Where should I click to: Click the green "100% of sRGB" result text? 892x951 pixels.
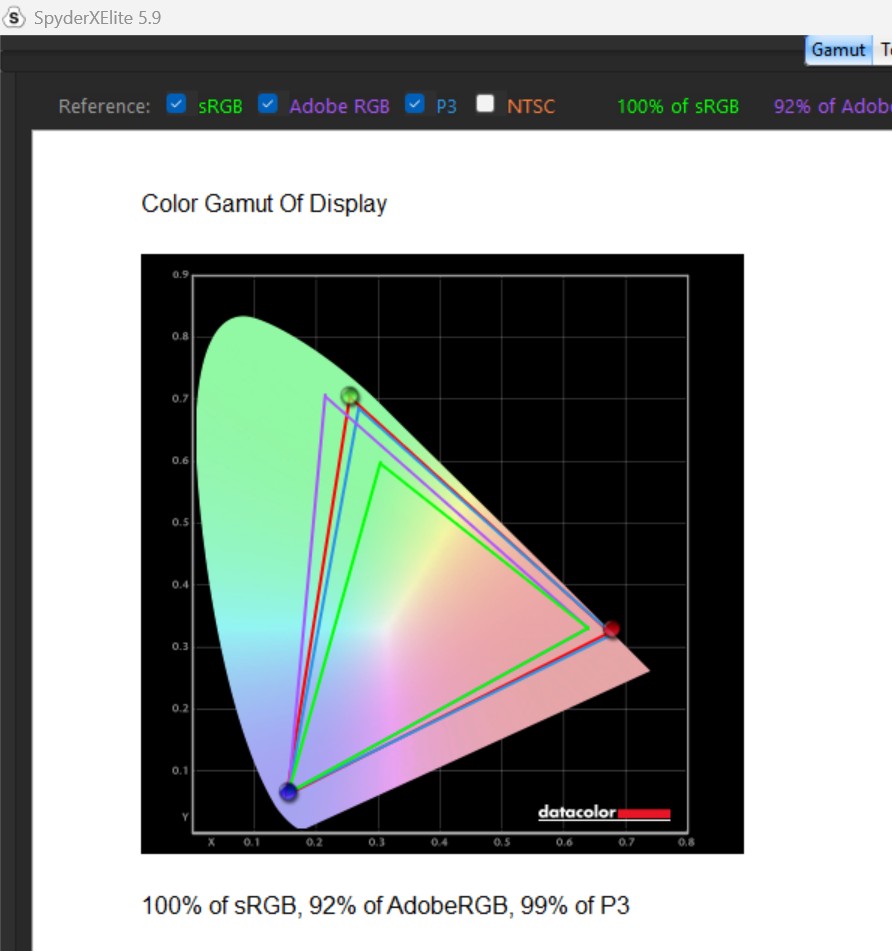pyautogui.click(x=678, y=106)
